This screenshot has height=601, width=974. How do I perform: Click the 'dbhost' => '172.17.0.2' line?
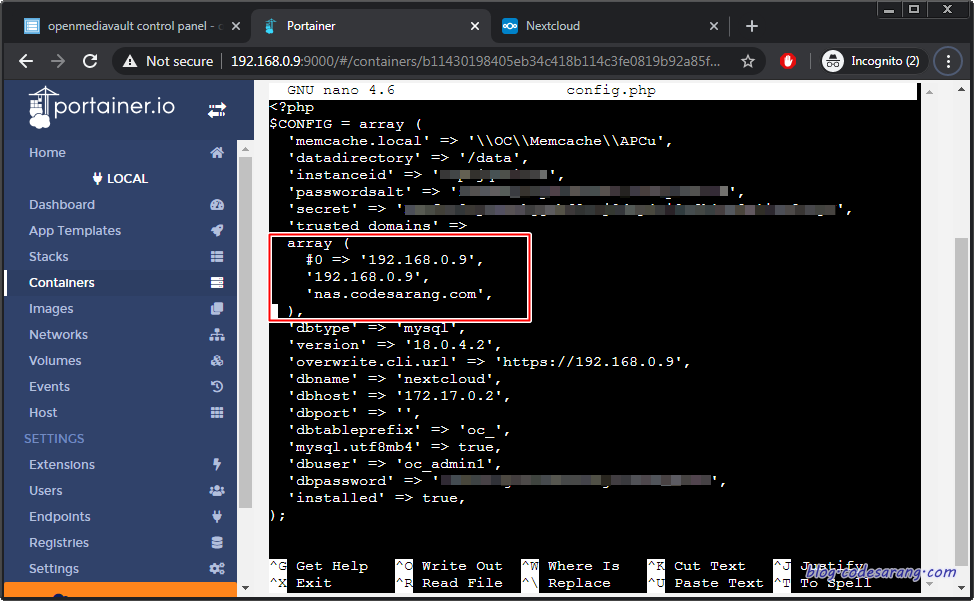(398, 395)
